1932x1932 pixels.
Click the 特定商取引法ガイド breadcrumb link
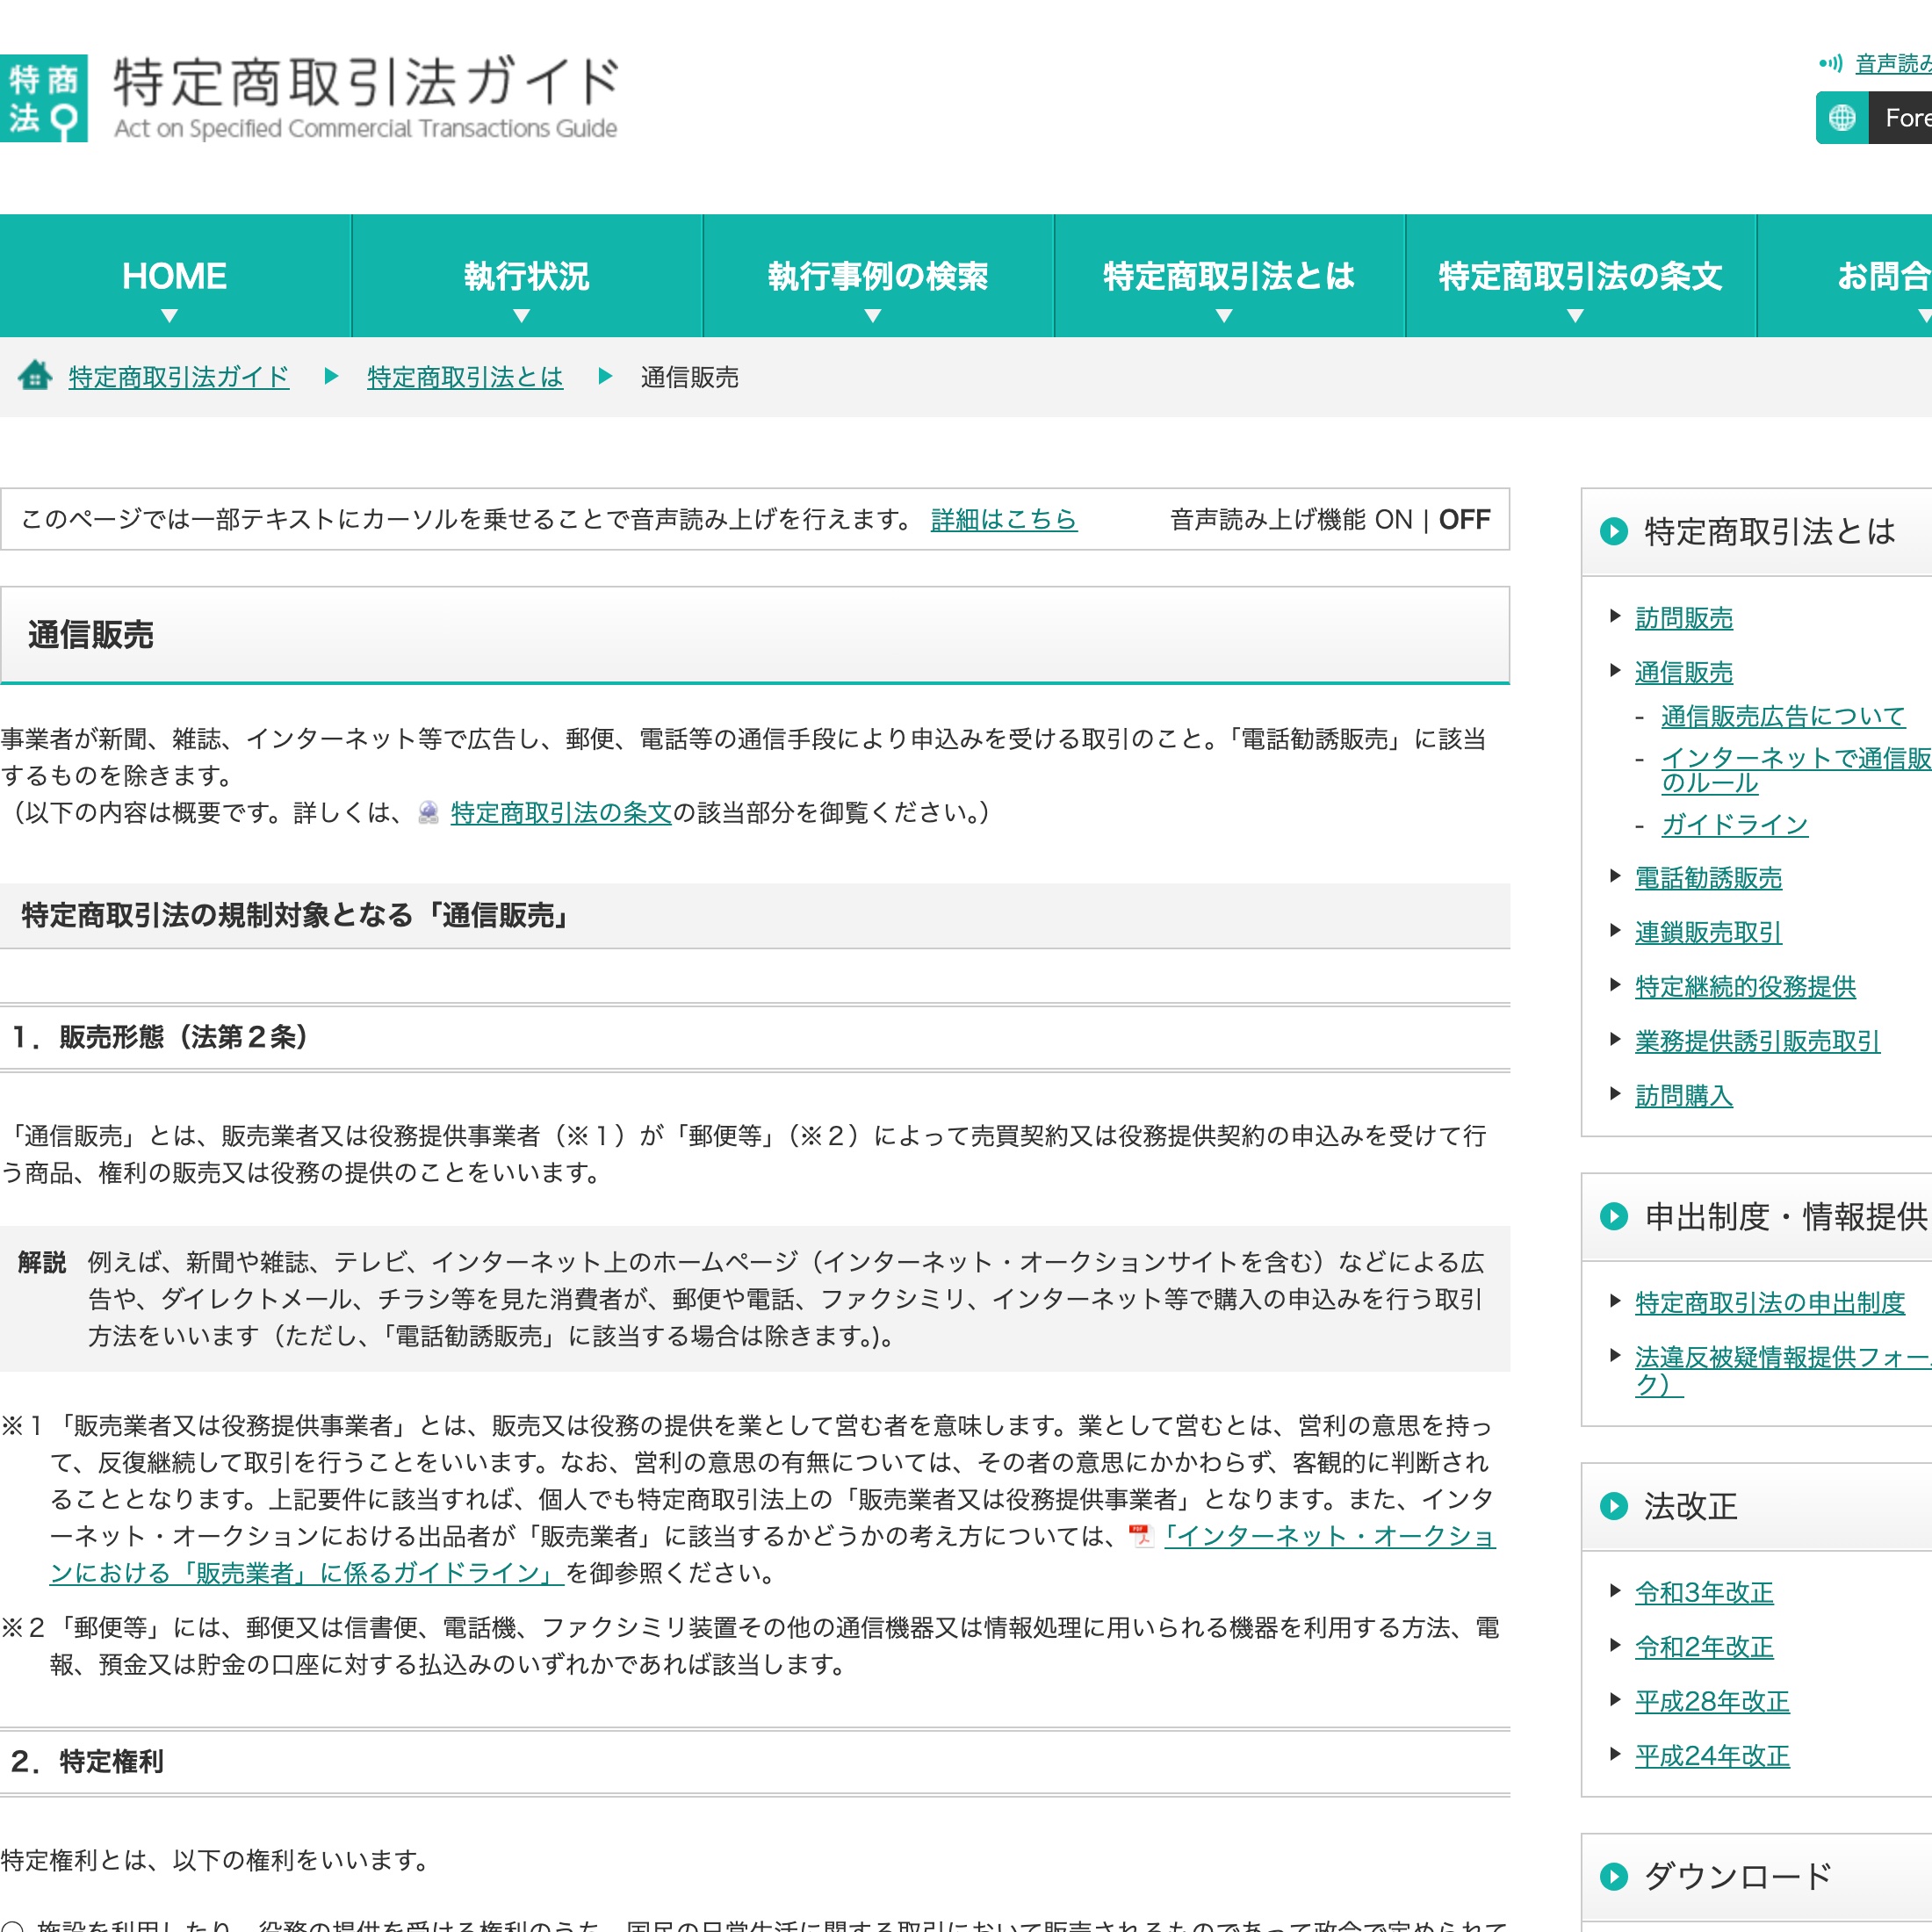(179, 377)
